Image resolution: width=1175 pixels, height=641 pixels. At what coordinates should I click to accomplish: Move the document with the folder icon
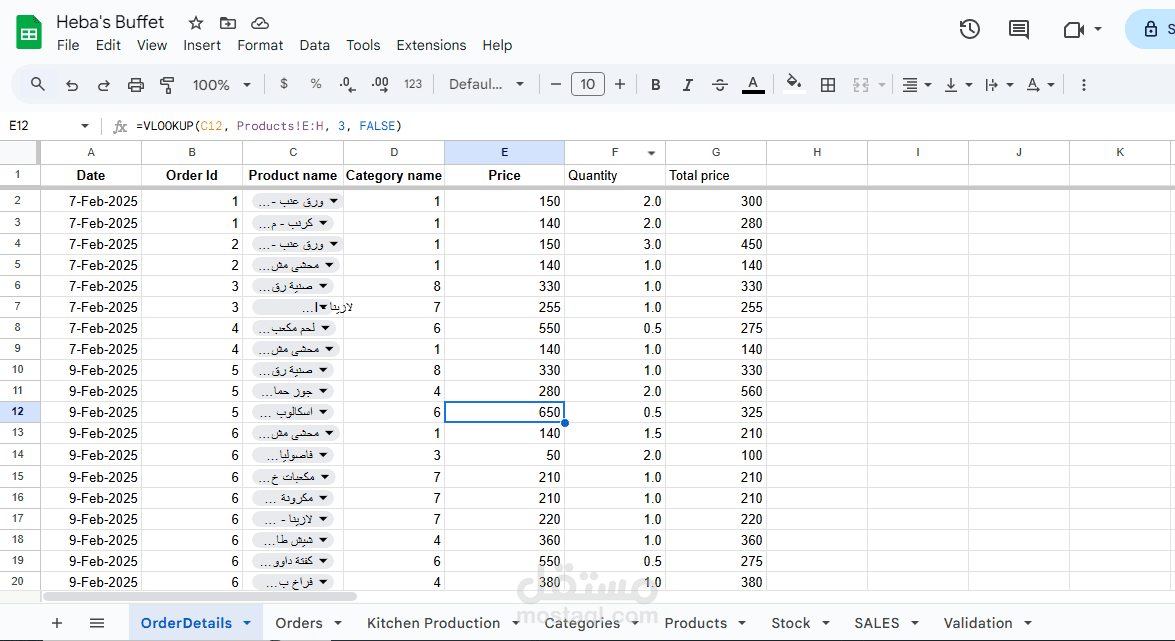(228, 22)
